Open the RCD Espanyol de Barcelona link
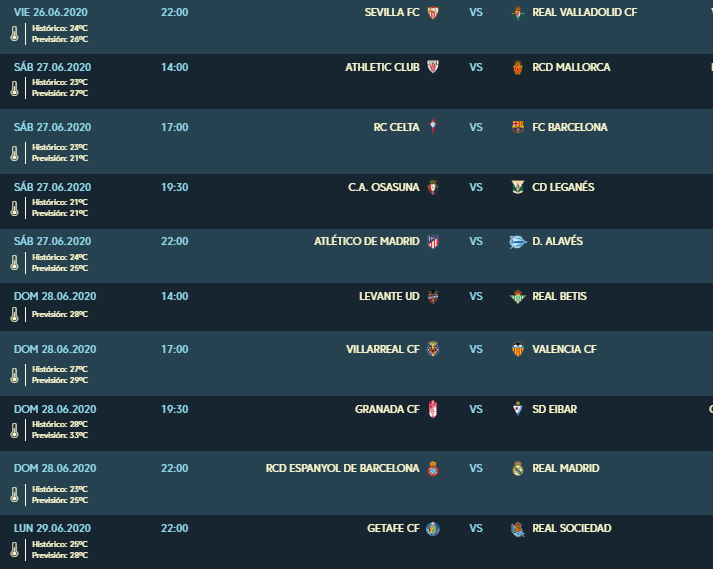This screenshot has width=713, height=569. tap(342, 468)
